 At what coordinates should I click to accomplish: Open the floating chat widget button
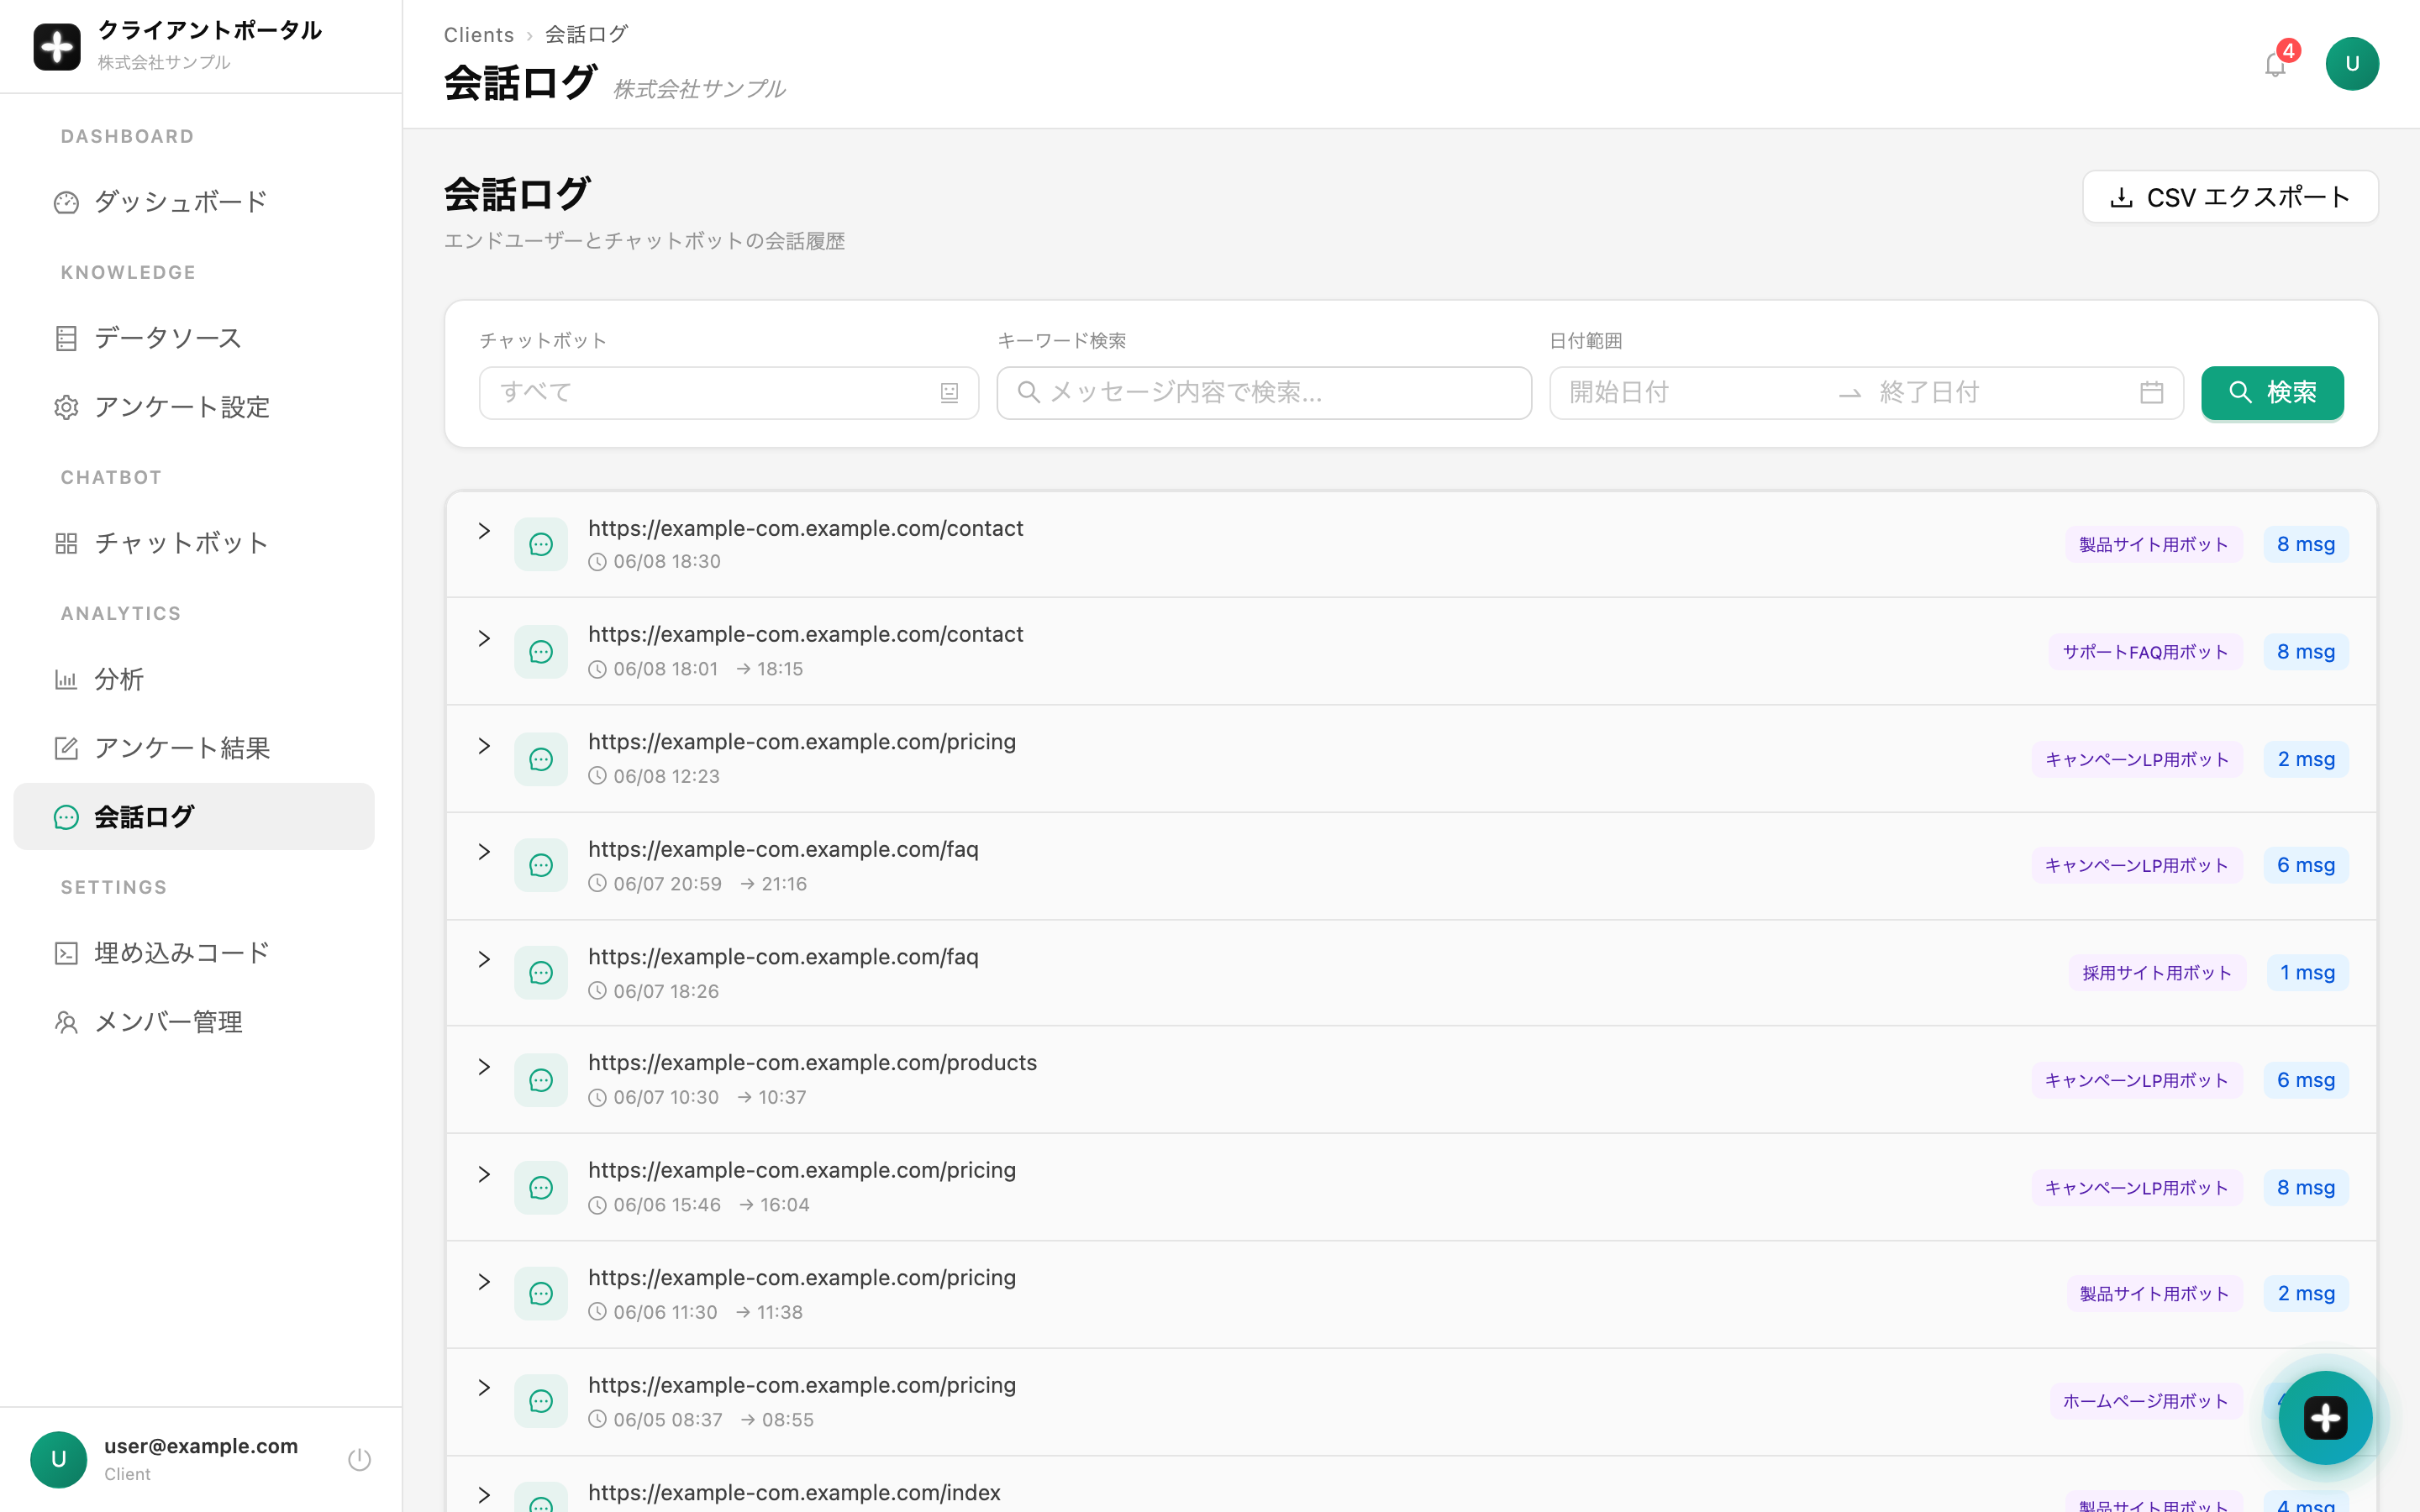(x=2325, y=1417)
